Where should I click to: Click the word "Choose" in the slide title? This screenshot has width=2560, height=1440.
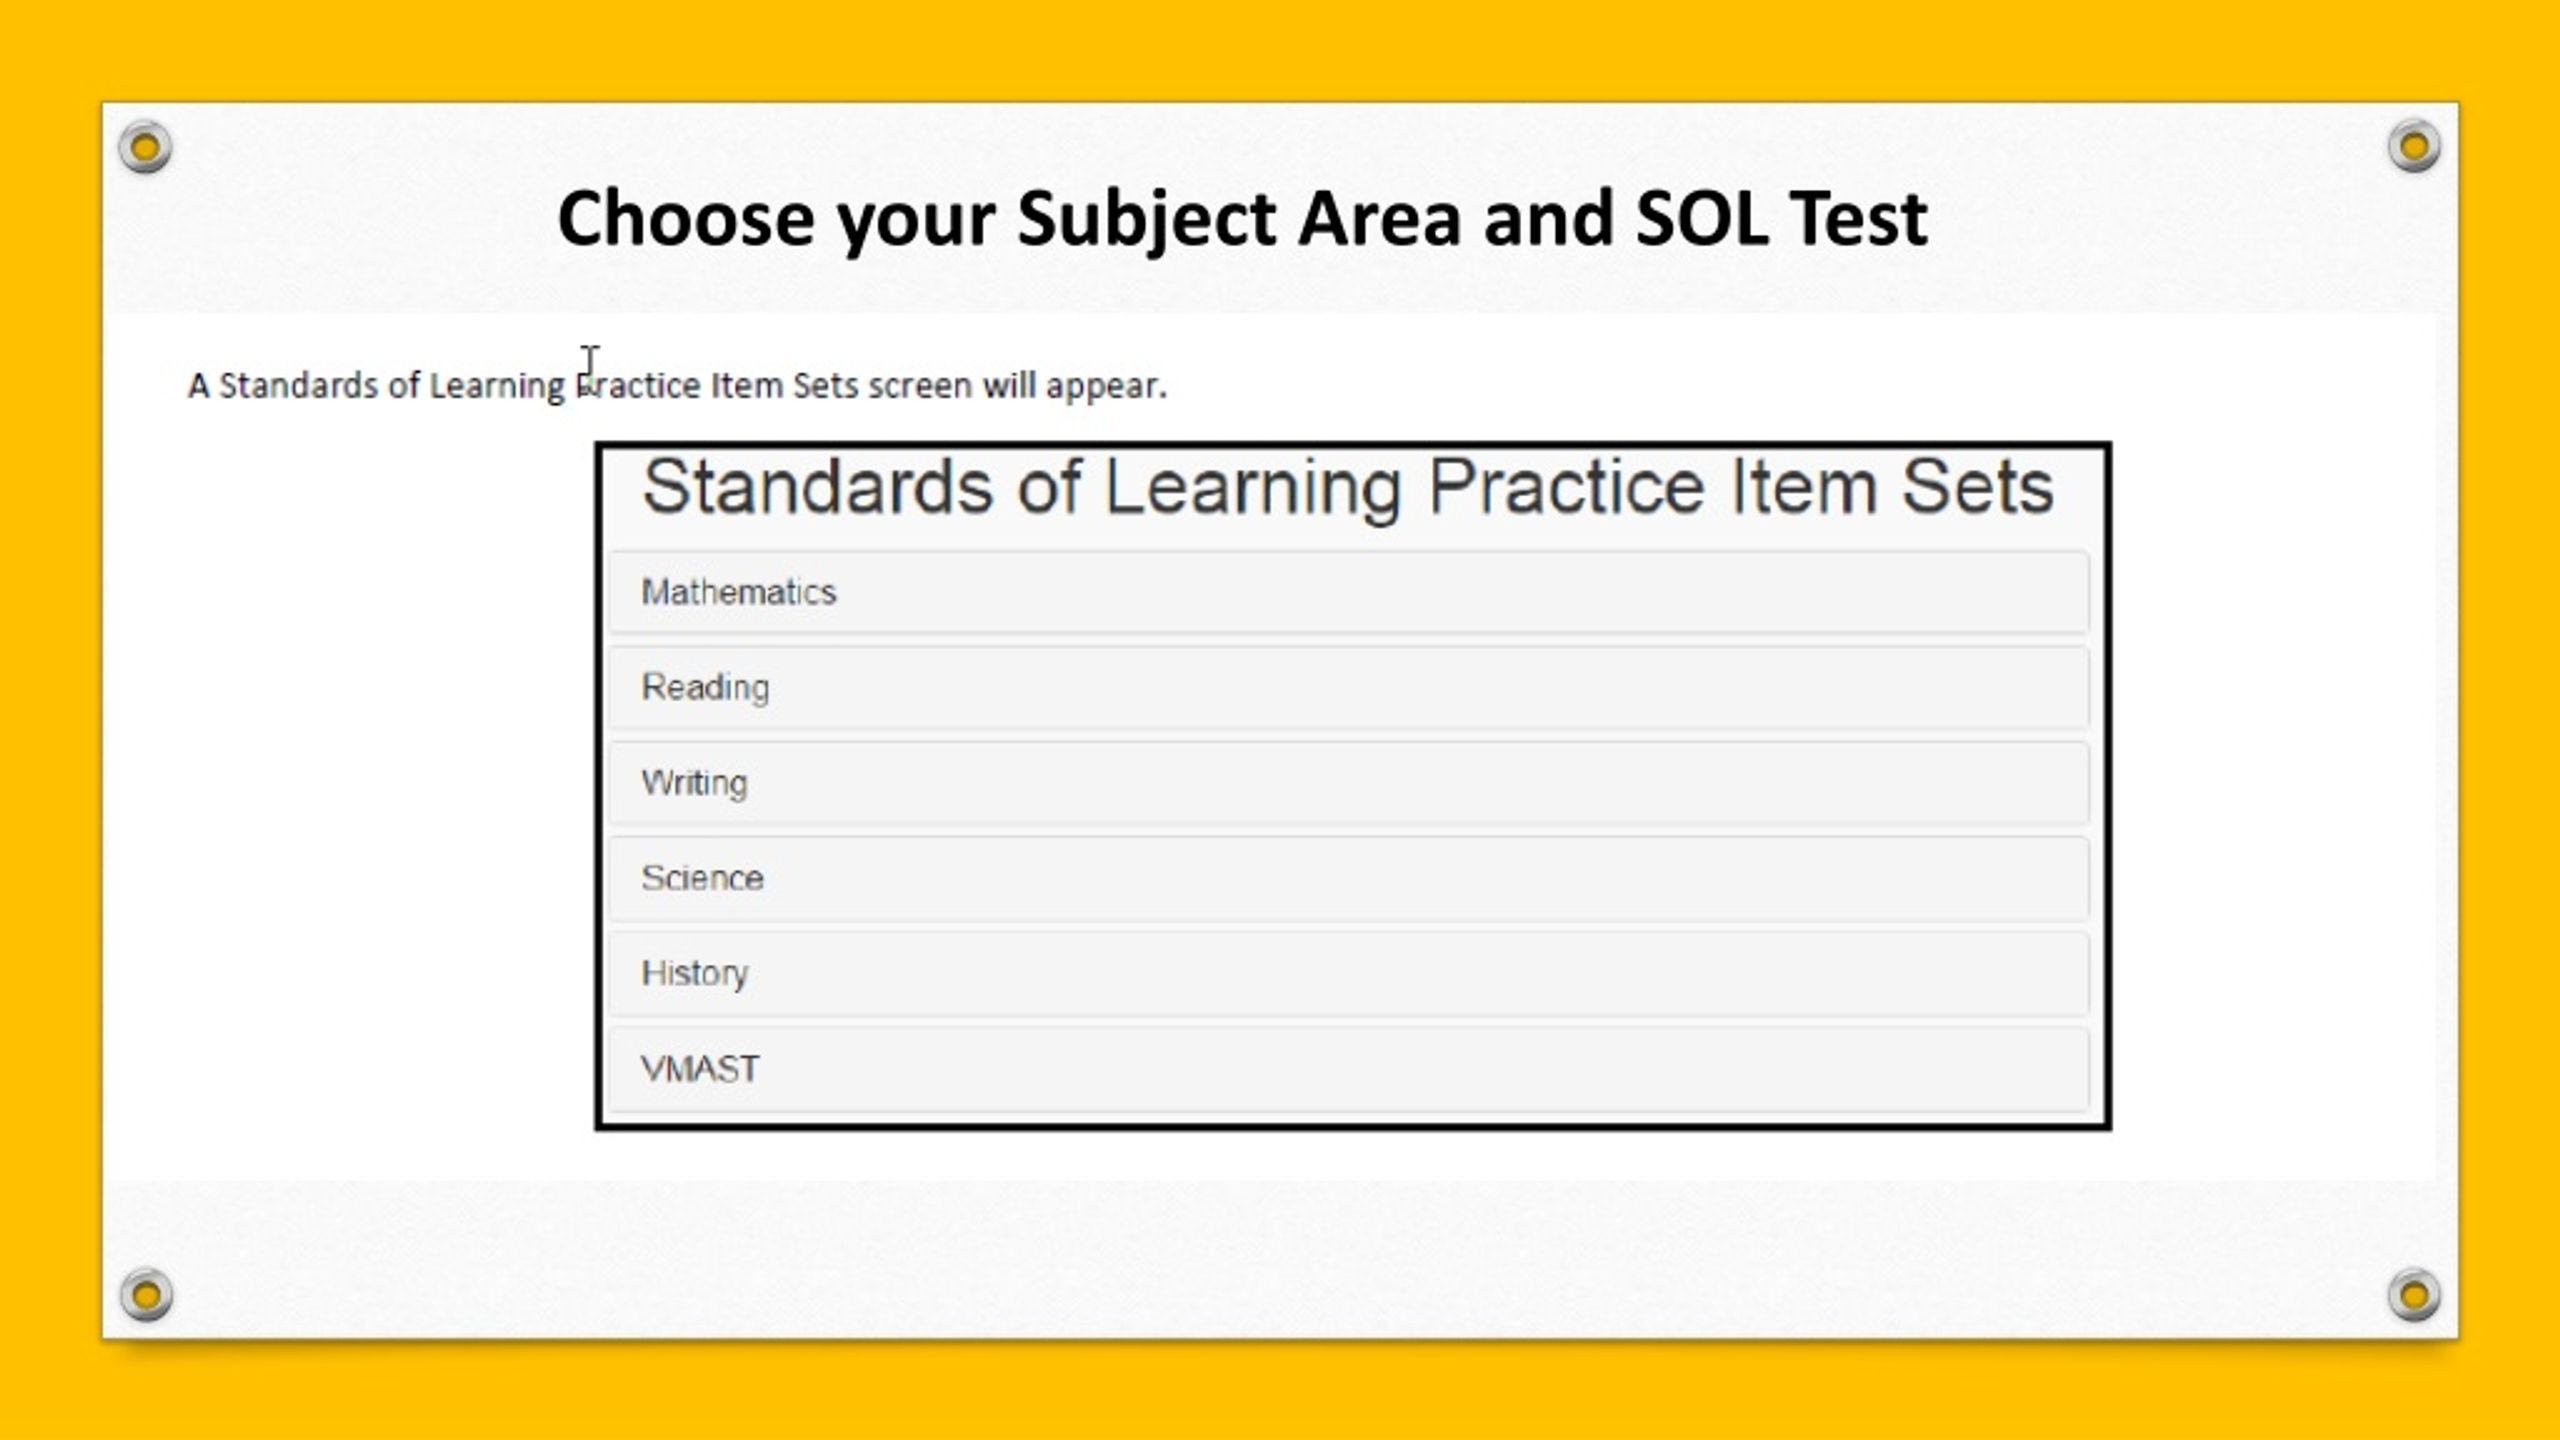pos(686,218)
